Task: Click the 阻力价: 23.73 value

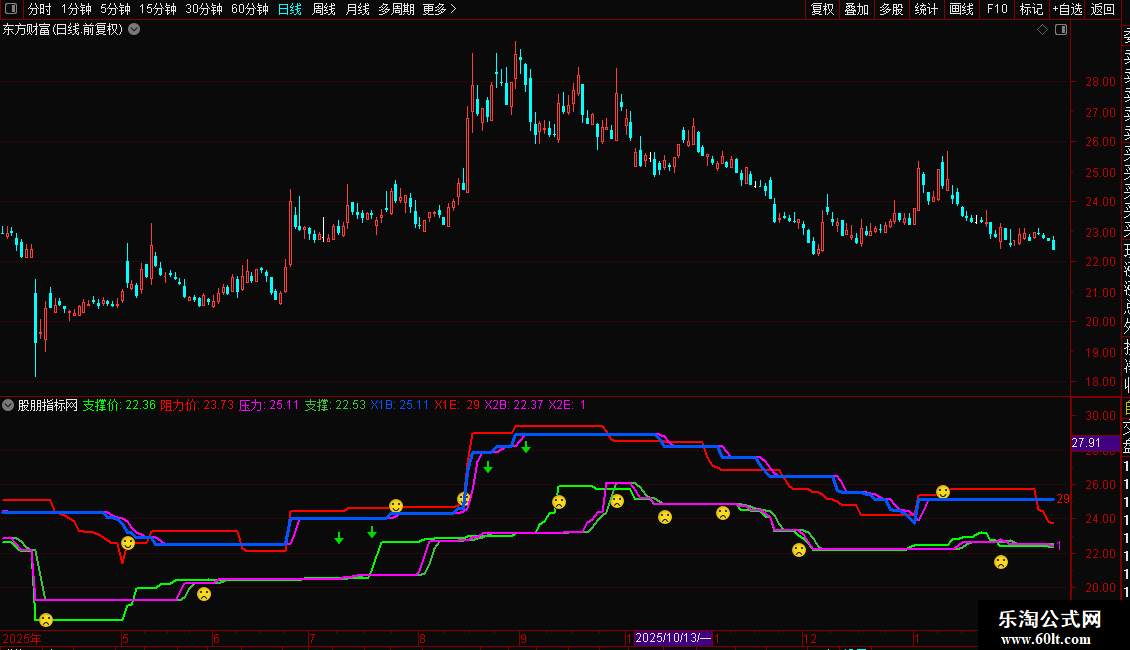Action: pyautogui.click(x=197, y=405)
